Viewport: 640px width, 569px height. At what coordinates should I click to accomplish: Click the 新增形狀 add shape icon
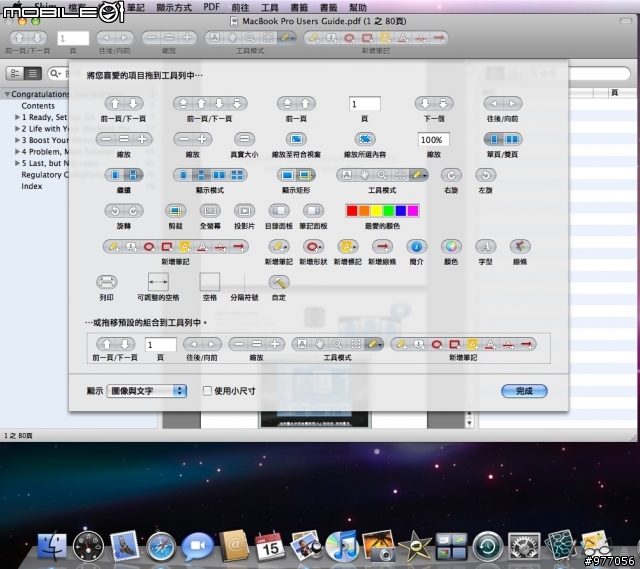coord(313,247)
